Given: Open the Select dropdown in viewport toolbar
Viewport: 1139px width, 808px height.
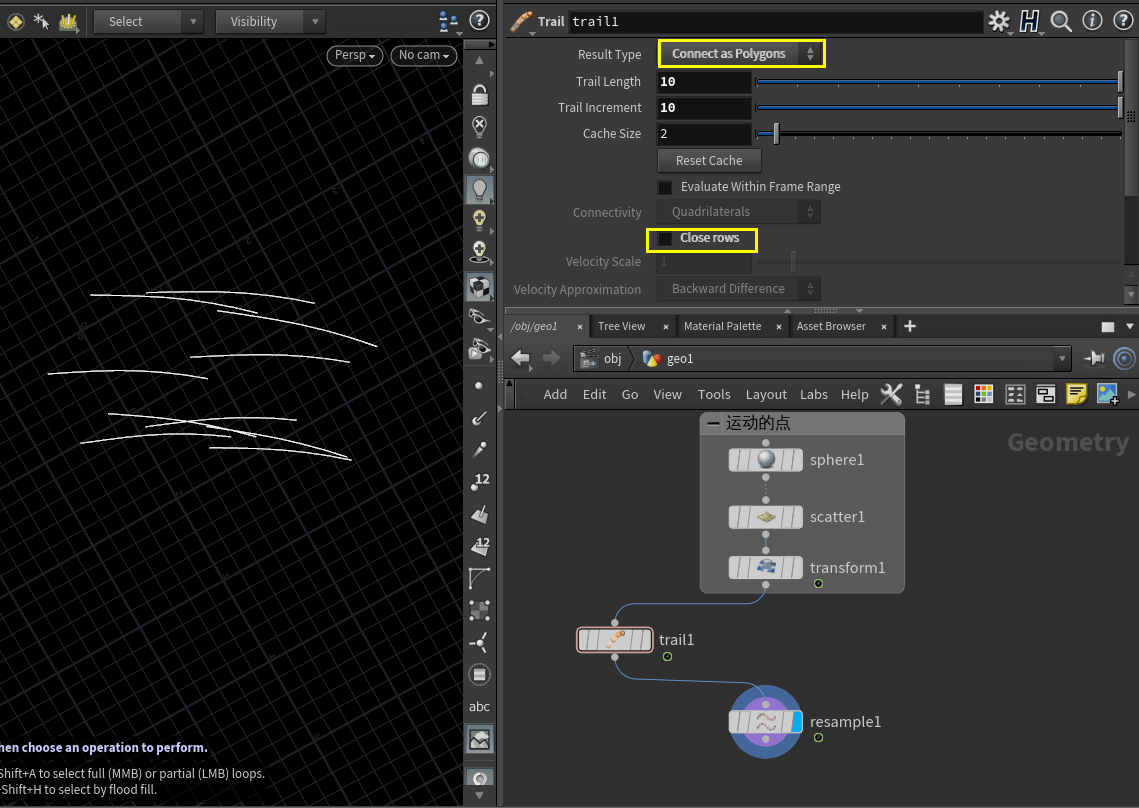Looking at the screenshot, I should pyautogui.click(x=148, y=22).
